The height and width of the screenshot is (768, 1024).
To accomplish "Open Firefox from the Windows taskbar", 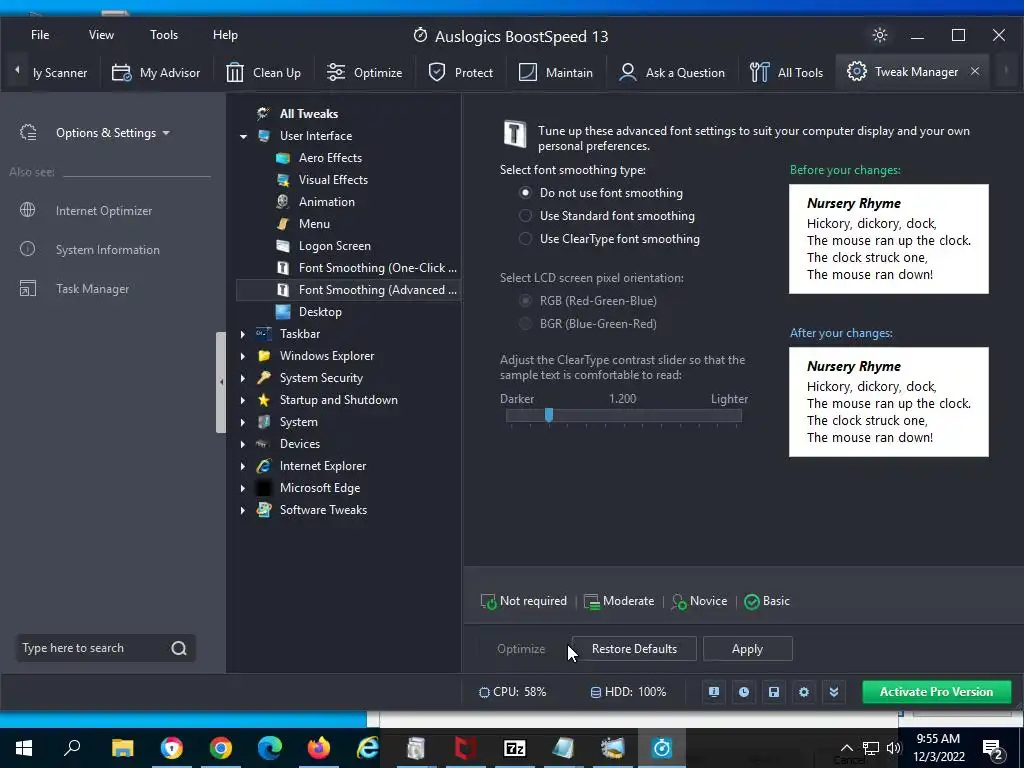I will pyautogui.click(x=319, y=748).
